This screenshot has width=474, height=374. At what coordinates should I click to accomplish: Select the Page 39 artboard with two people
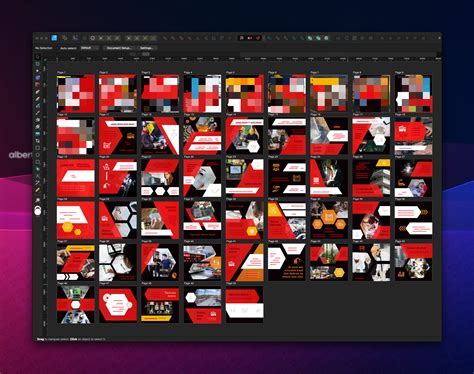point(160,263)
